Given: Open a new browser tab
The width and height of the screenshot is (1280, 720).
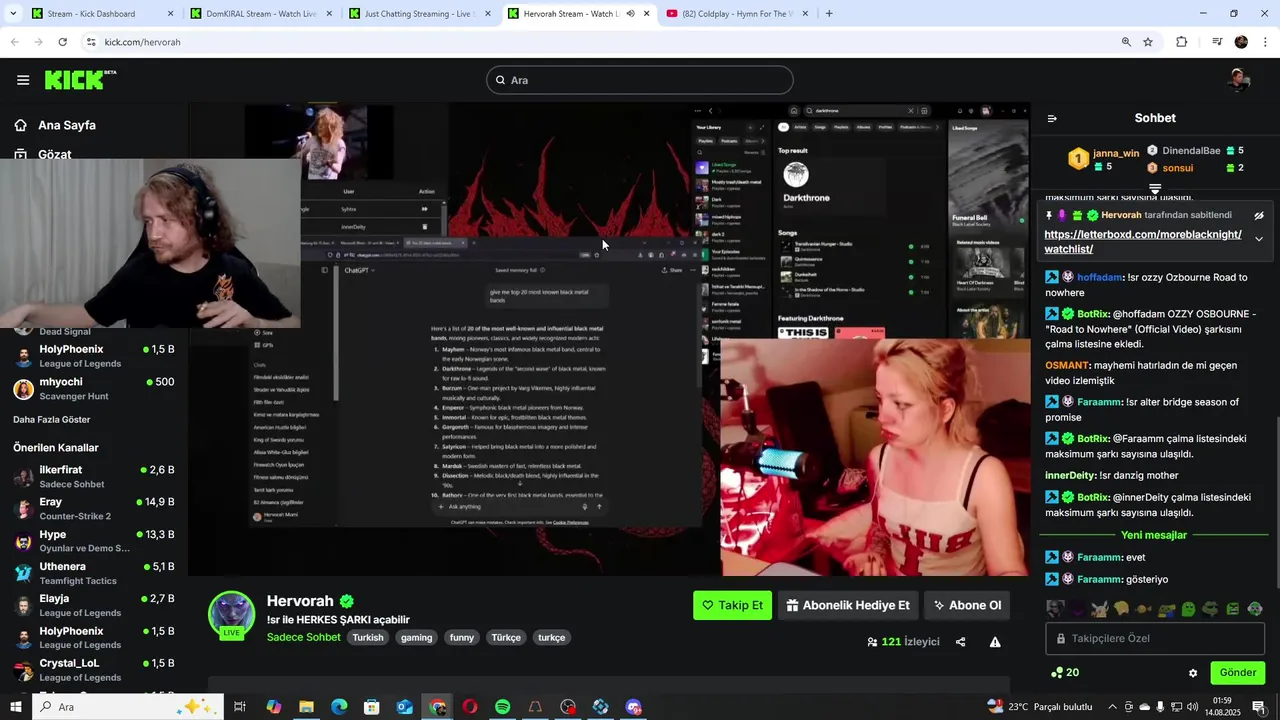Looking at the screenshot, I should tap(829, 14).
